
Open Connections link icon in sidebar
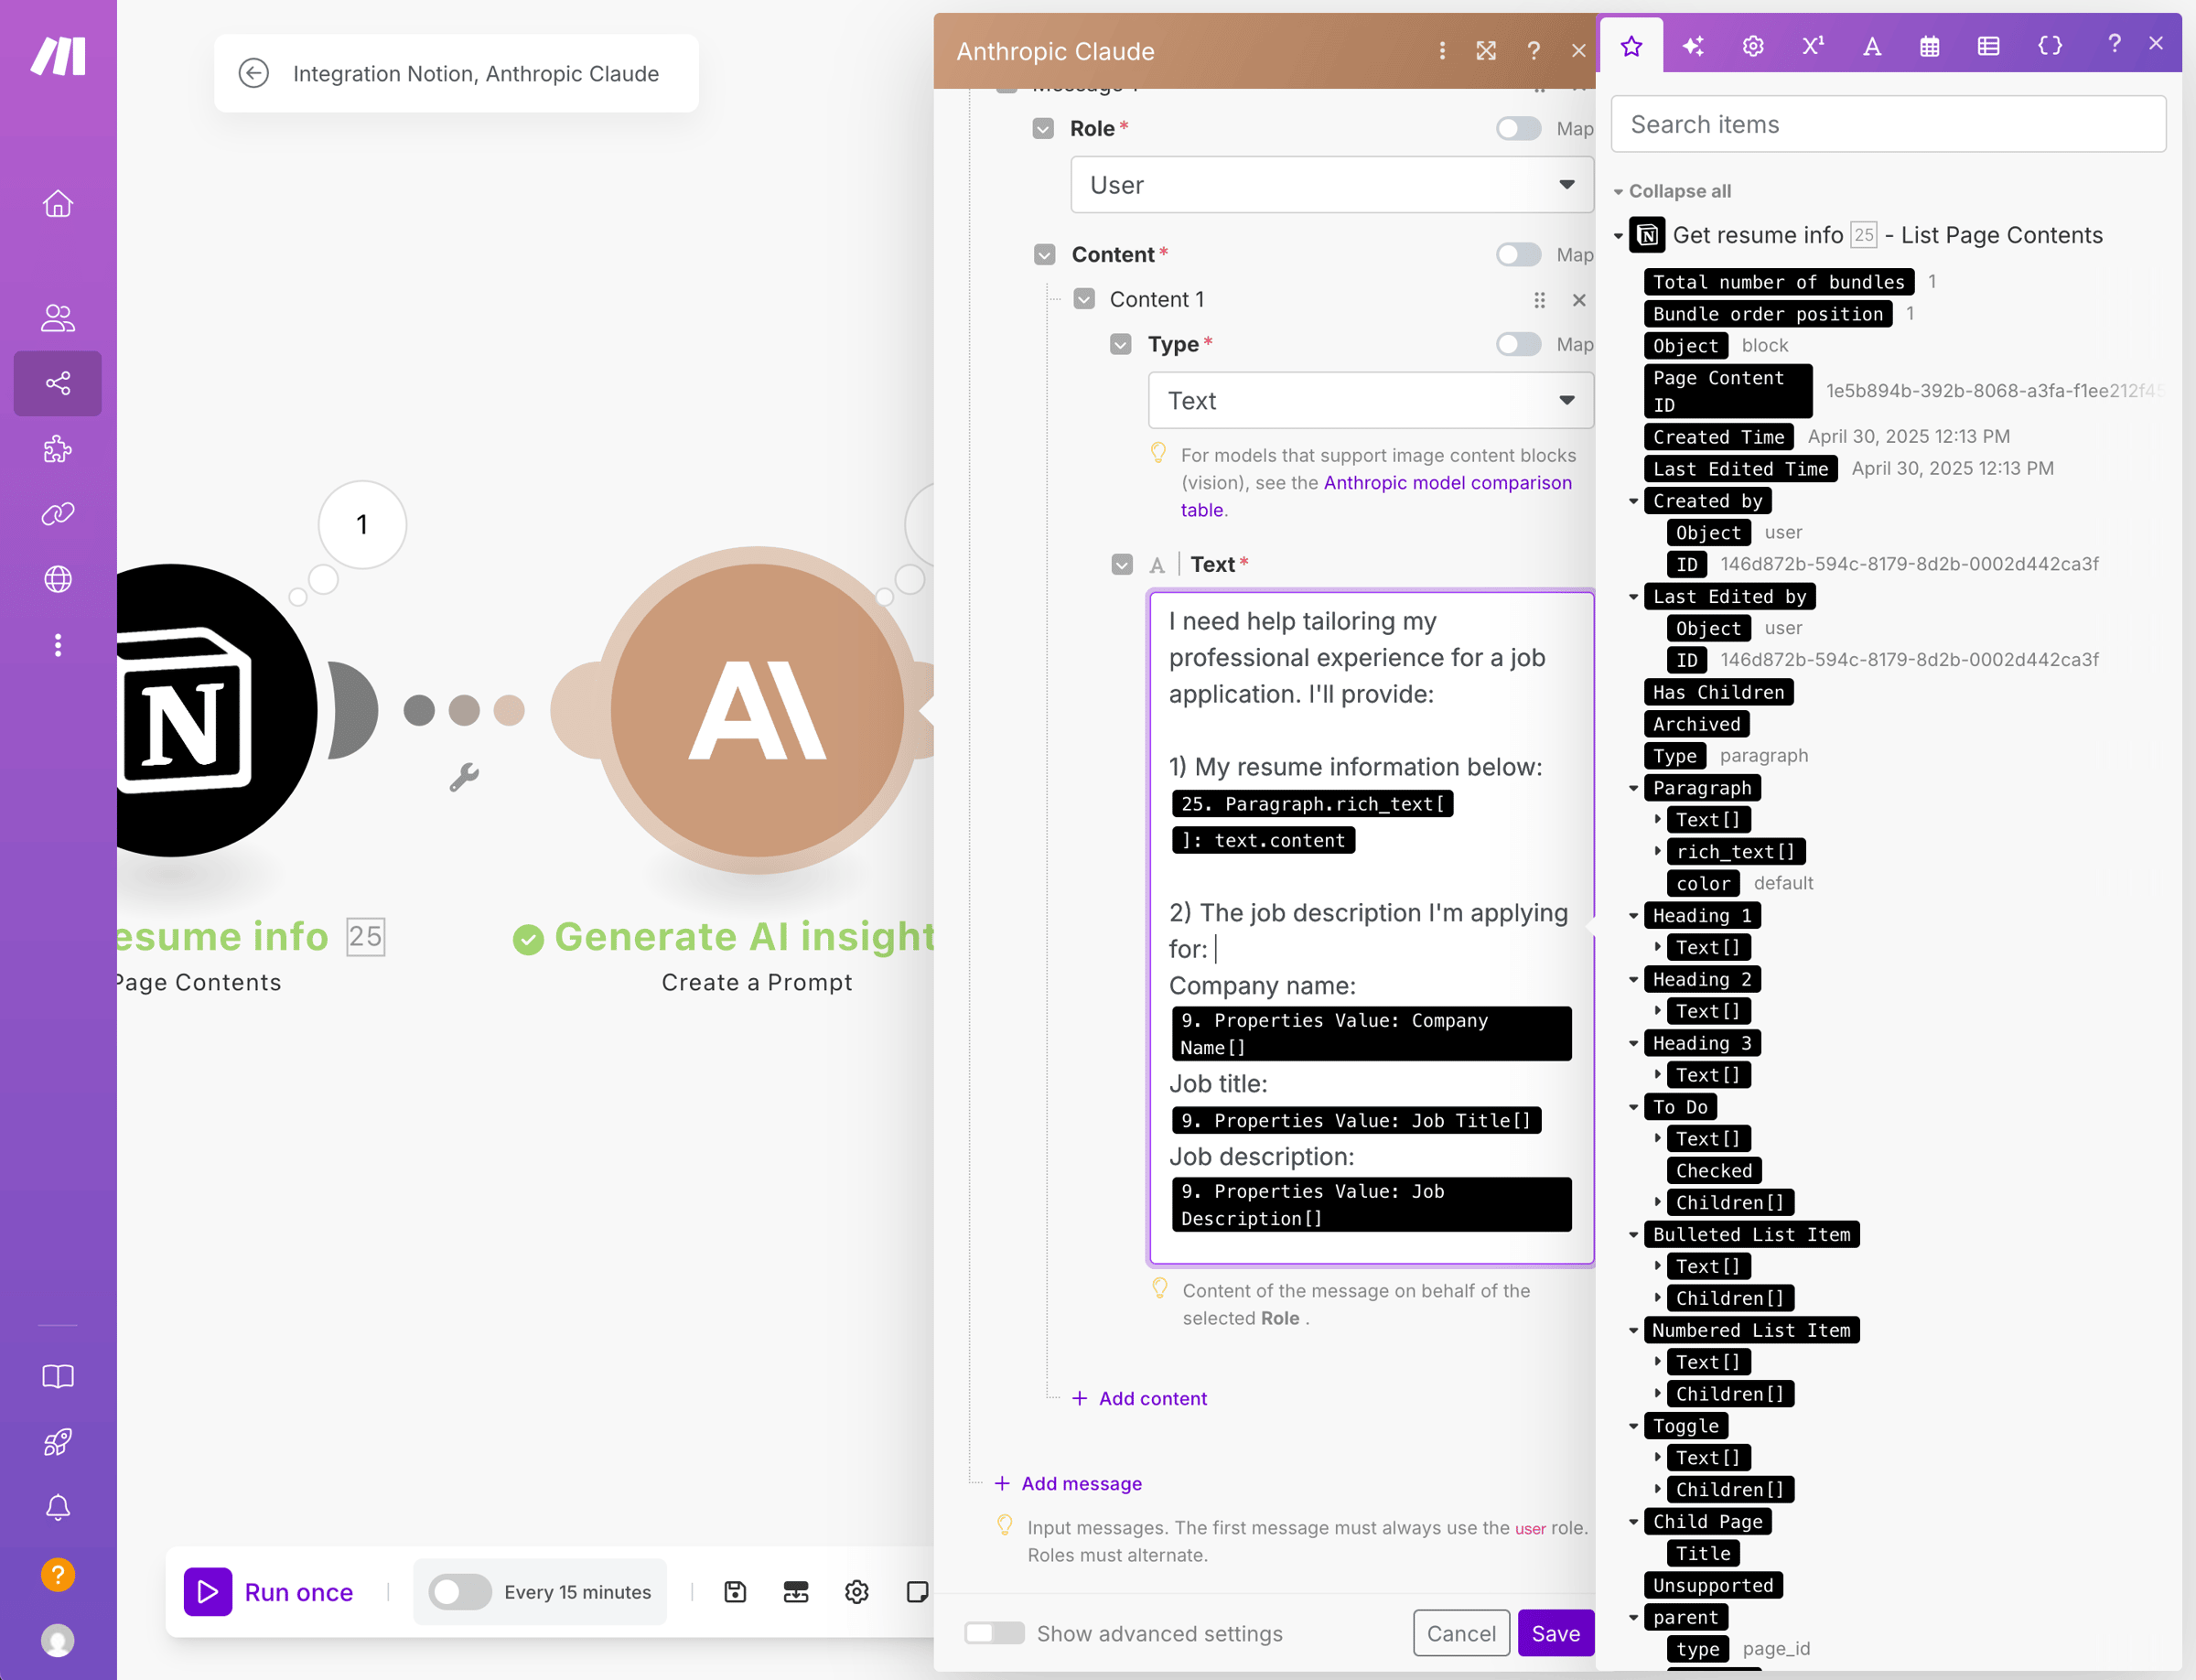pyautogui.click(x=58, y=514)
